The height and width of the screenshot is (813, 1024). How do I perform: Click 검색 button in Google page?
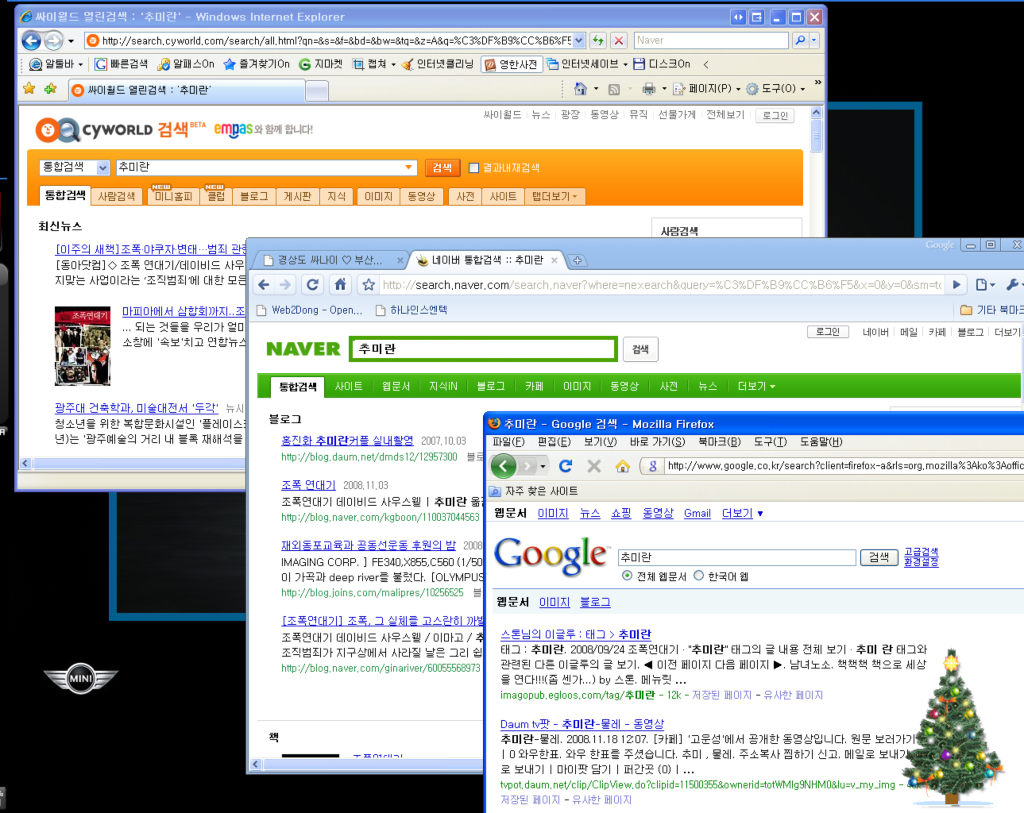(879, 557)
